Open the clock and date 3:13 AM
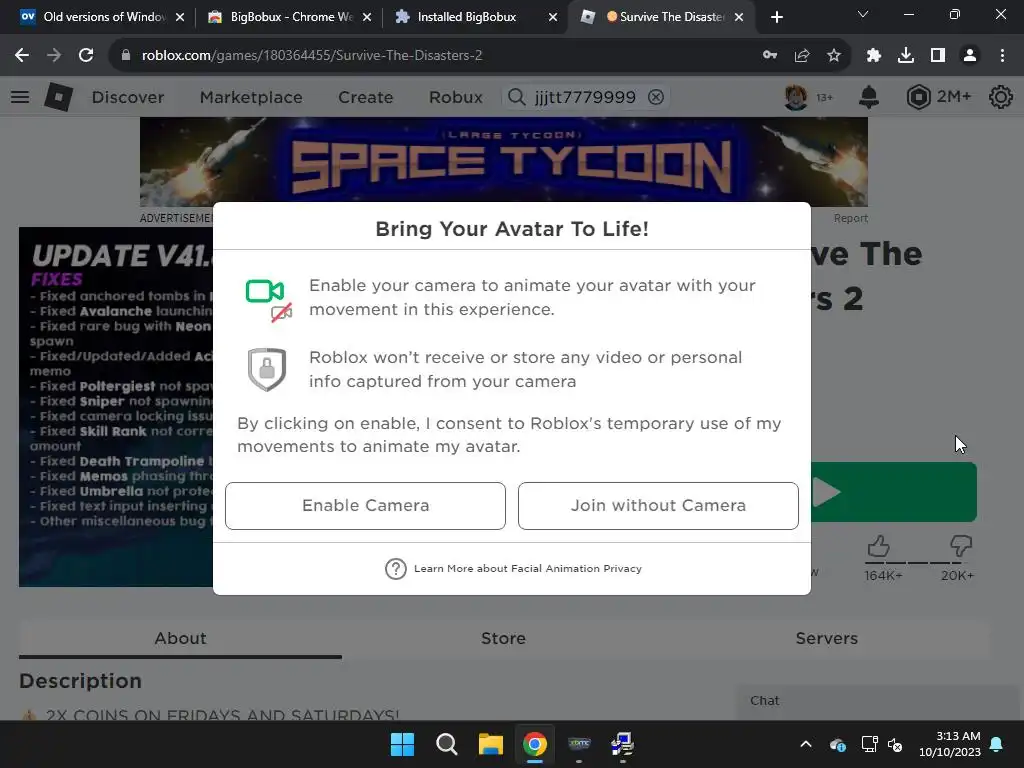This screenshot has width=1024, height=768. coord(950,744)
